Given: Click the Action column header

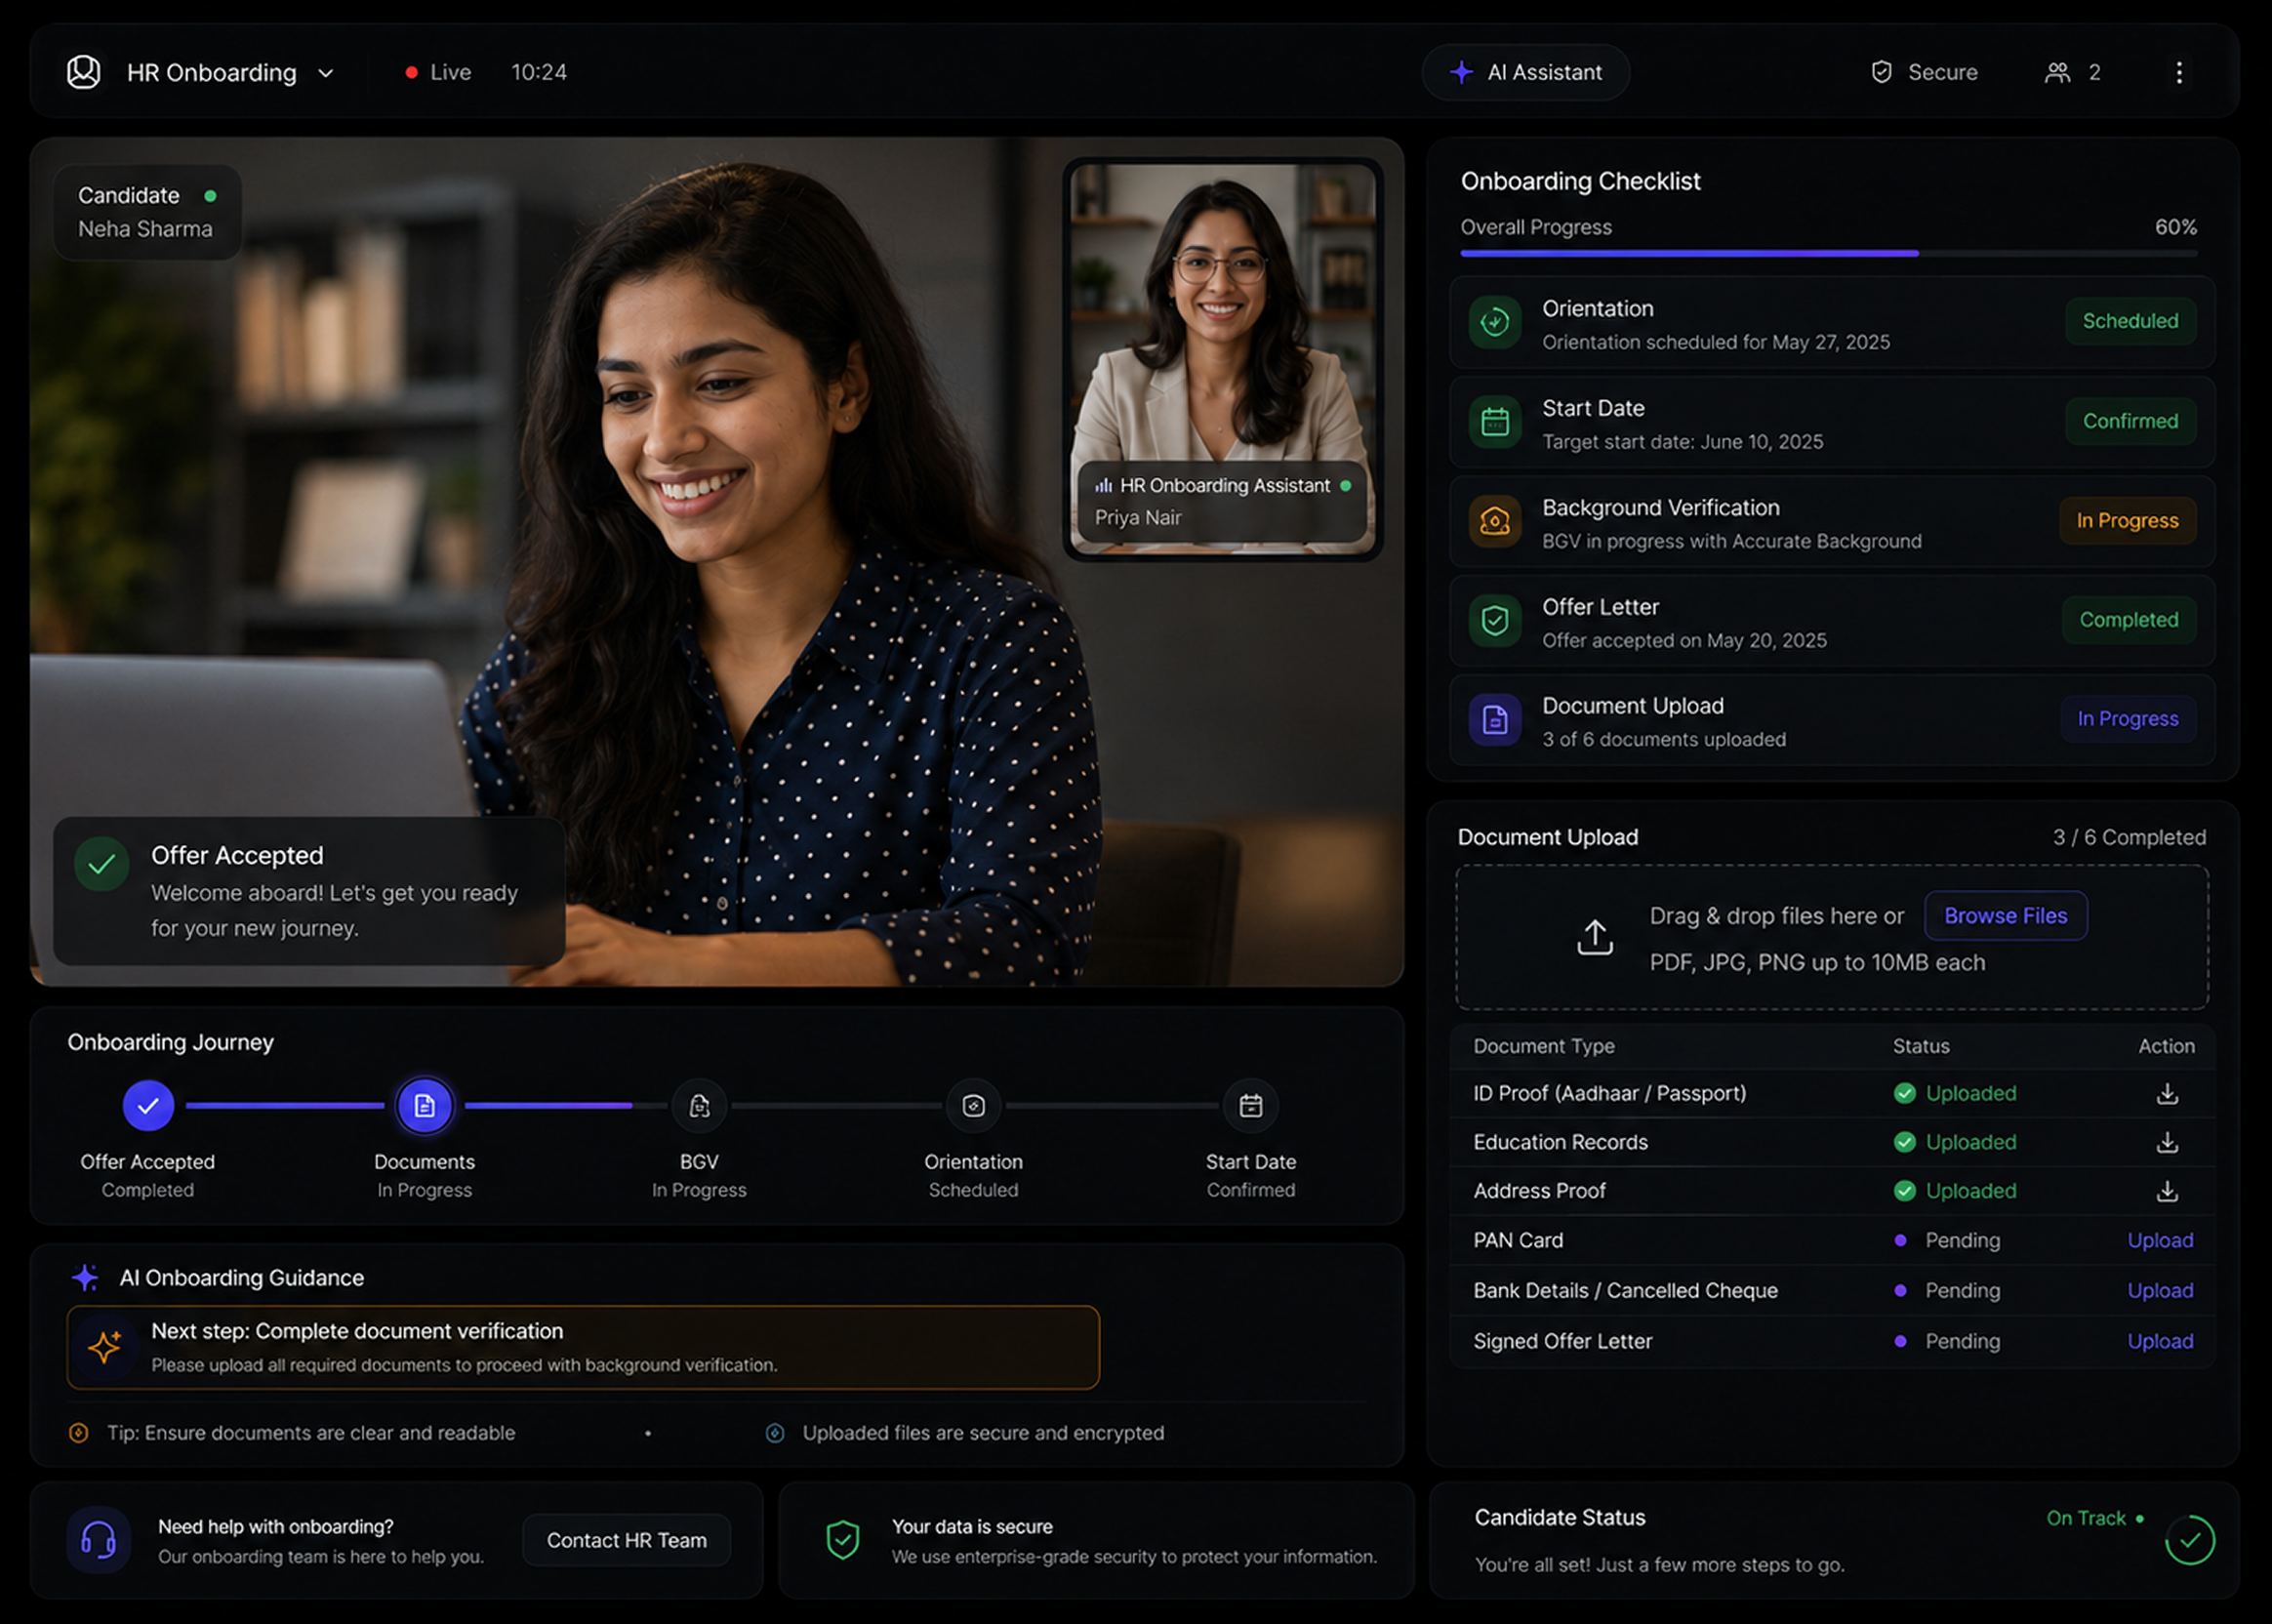Looking at the screenshot, I should 2166,1046.
